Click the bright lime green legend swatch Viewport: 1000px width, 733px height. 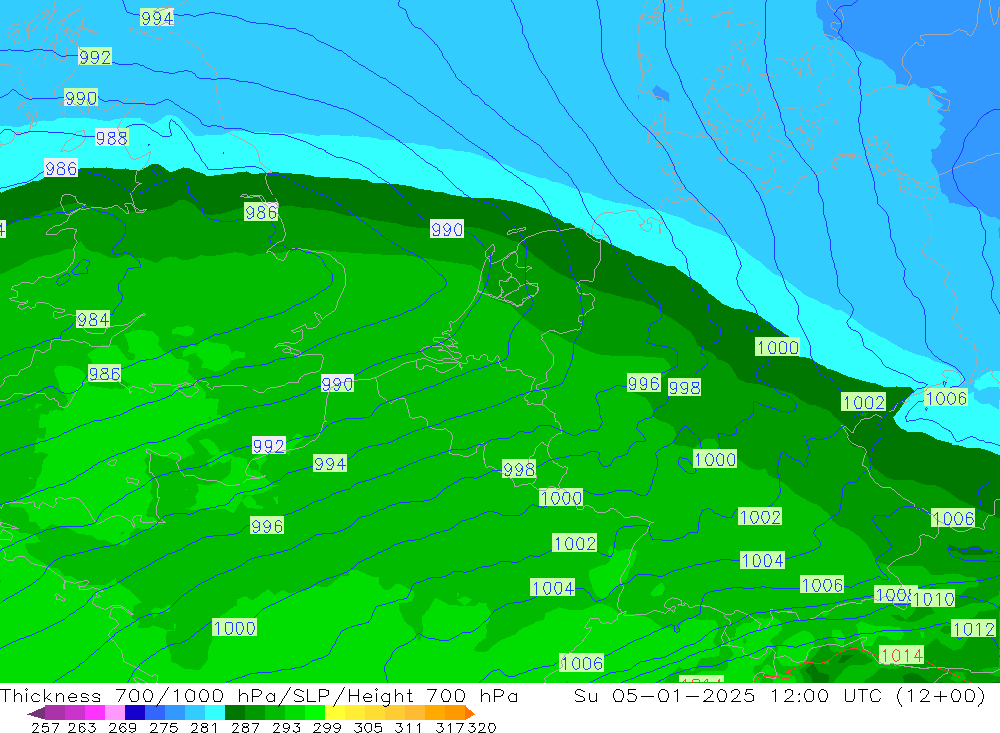tap(315, 713)
